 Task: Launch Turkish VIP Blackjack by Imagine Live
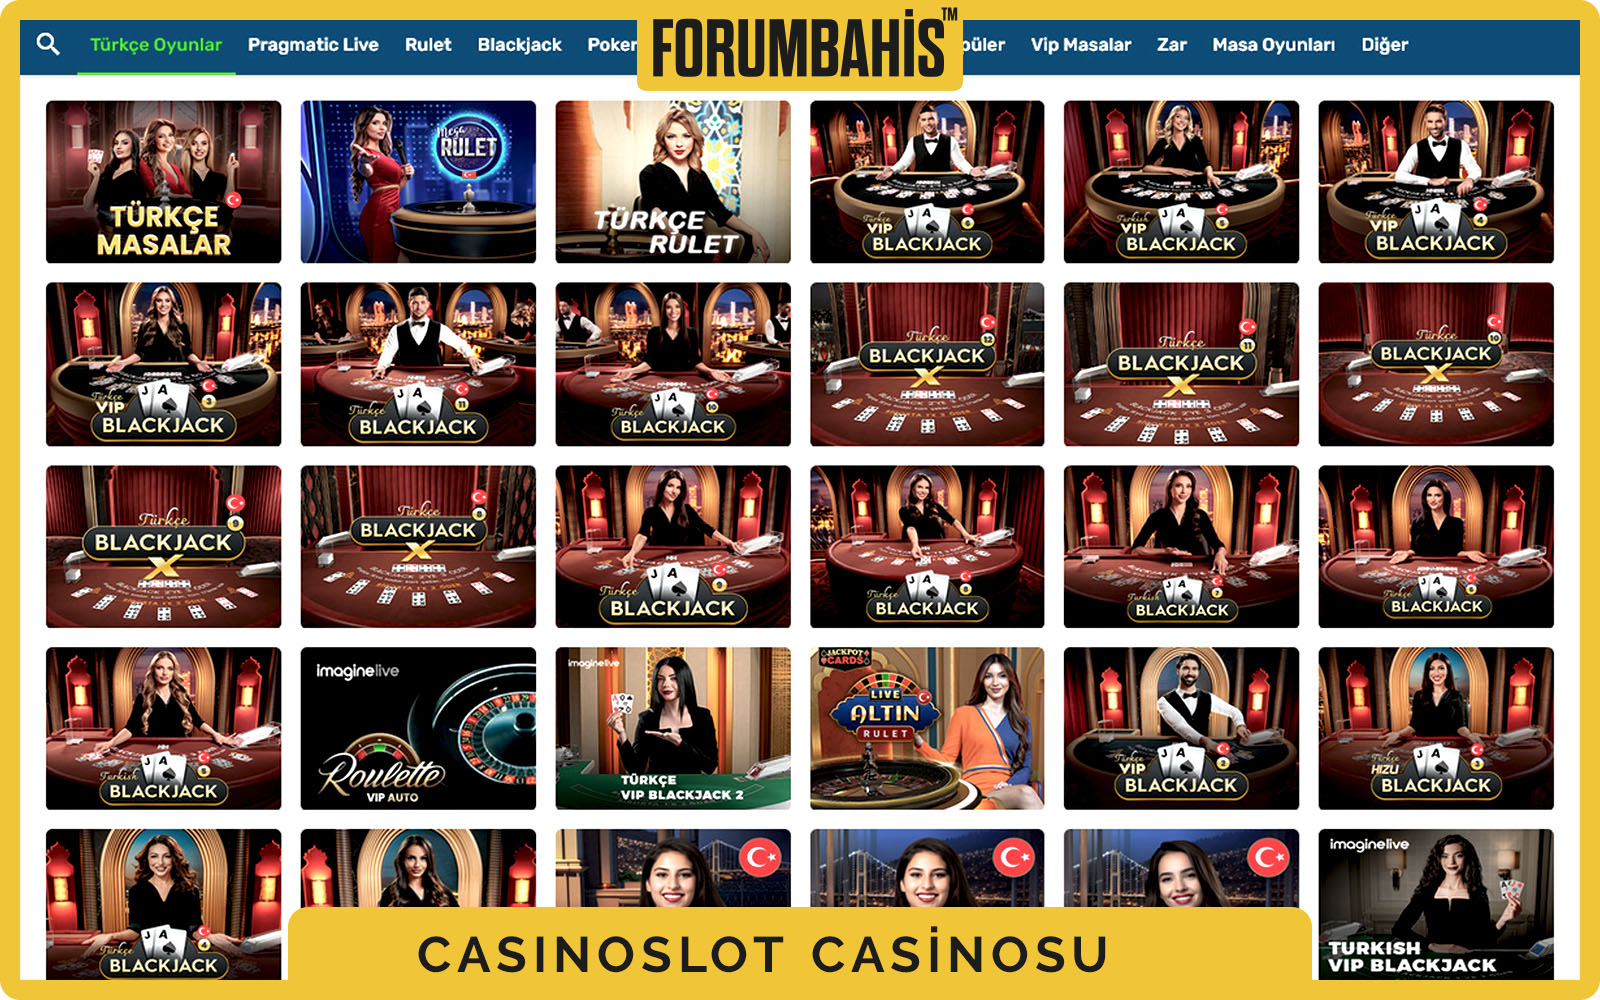coord(1436,904)
